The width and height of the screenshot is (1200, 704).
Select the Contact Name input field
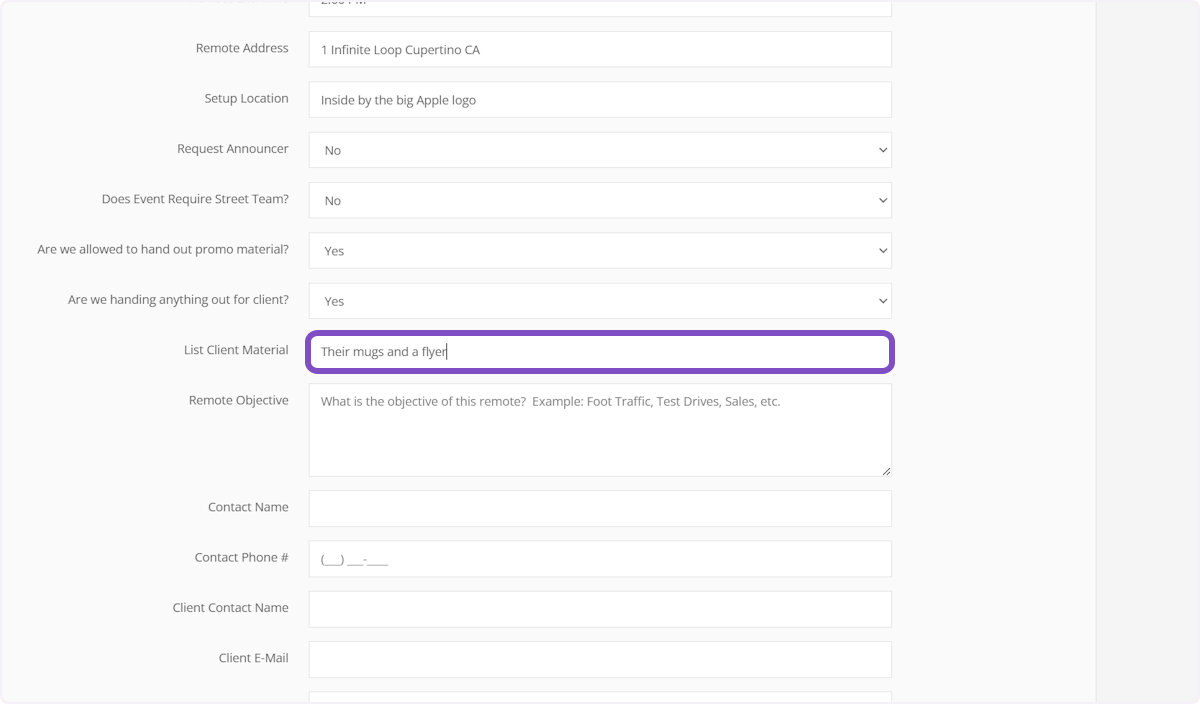pos(599,508)
